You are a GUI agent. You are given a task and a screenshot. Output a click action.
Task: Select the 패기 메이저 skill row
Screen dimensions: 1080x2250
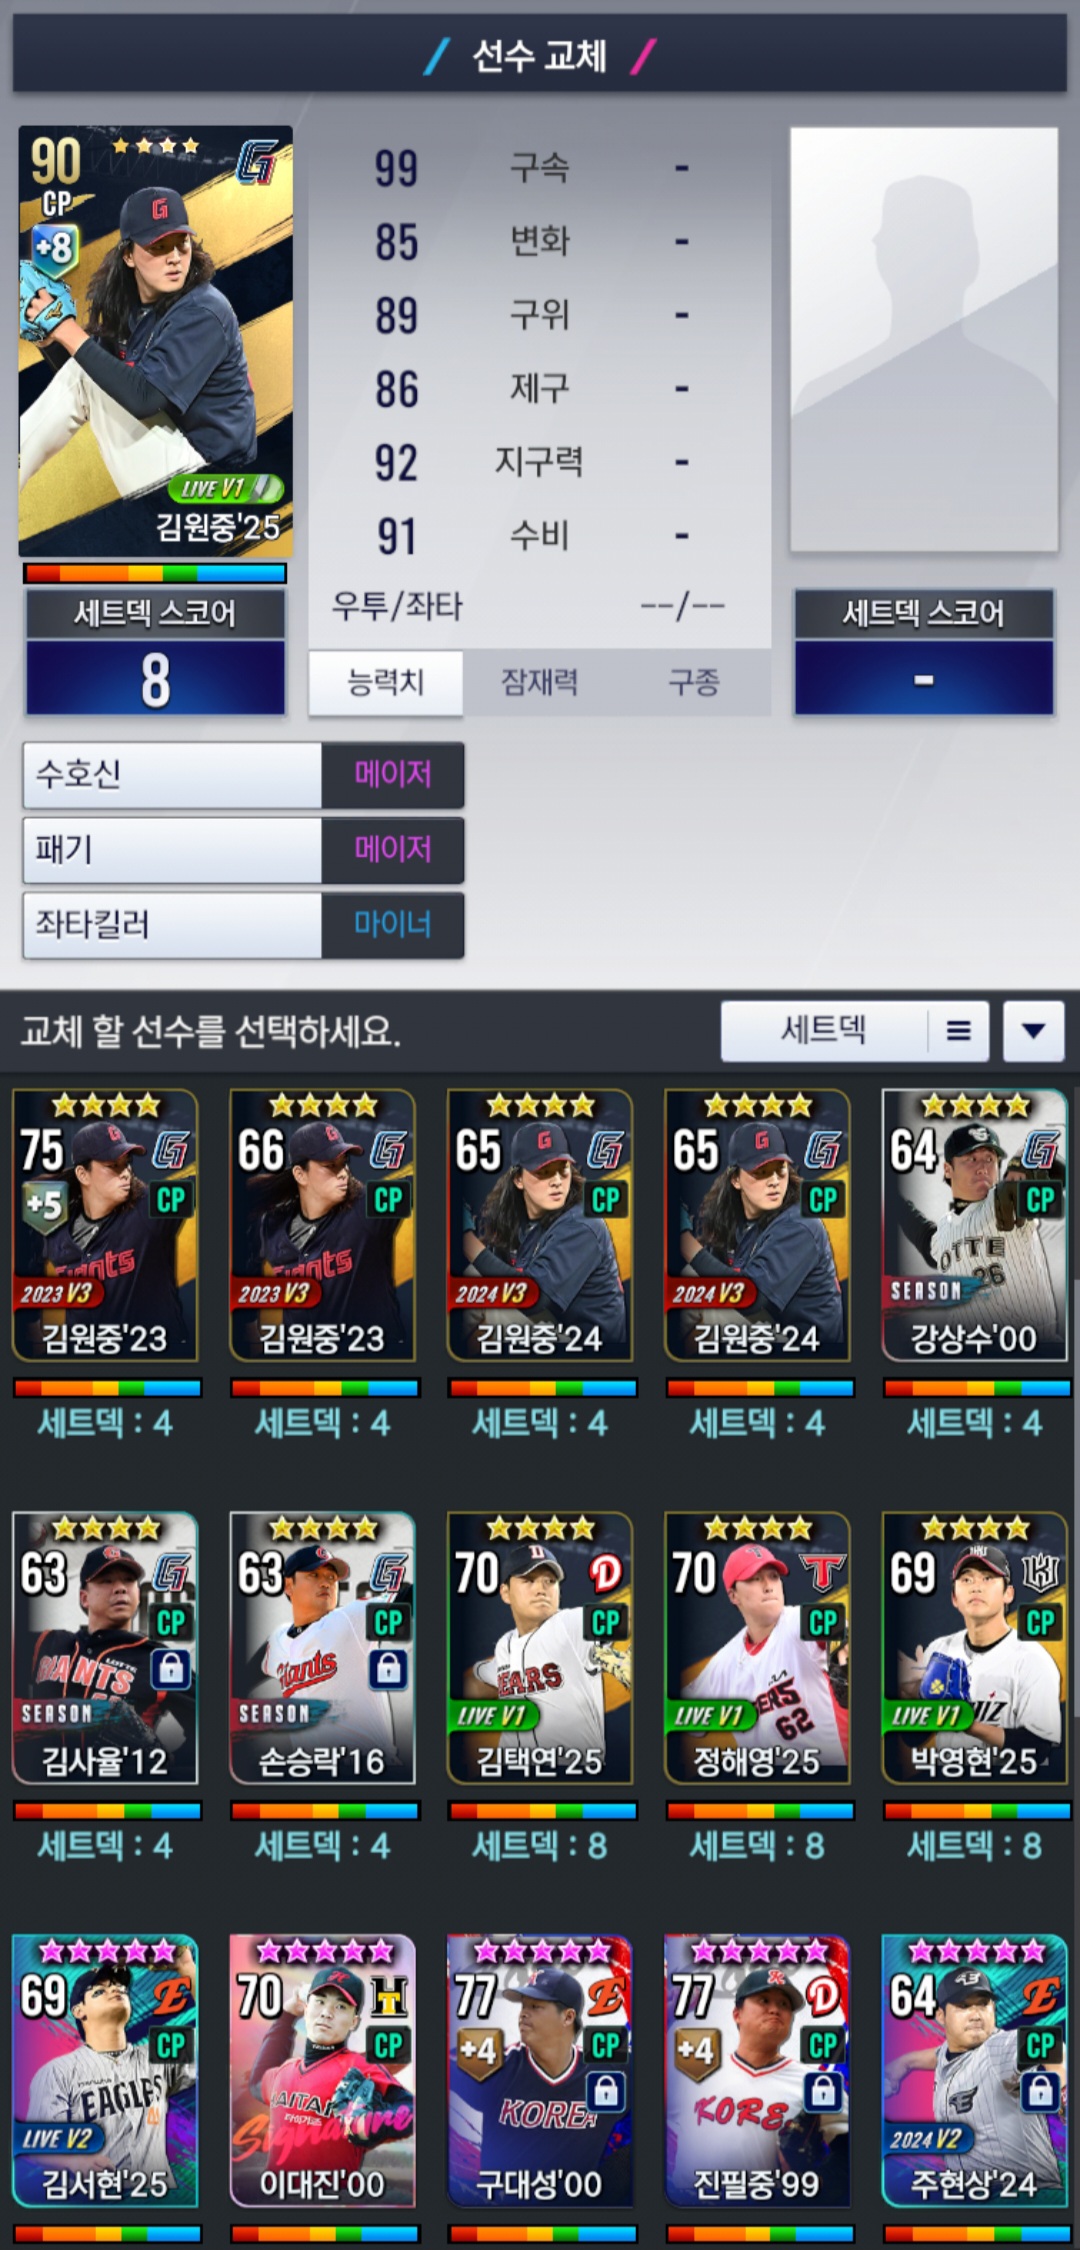click(243, 850)
